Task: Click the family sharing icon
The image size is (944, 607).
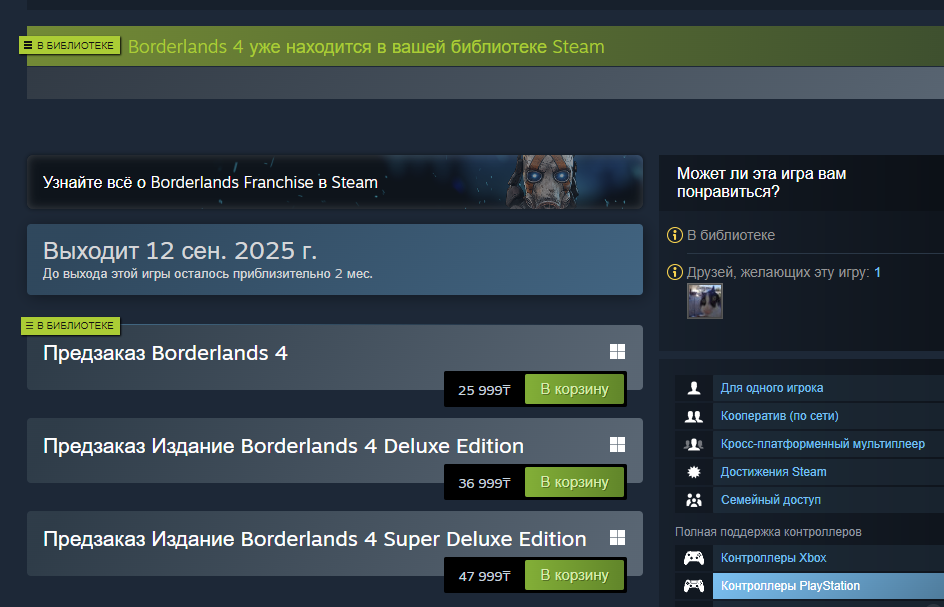Action: click(x=694, y=500)
